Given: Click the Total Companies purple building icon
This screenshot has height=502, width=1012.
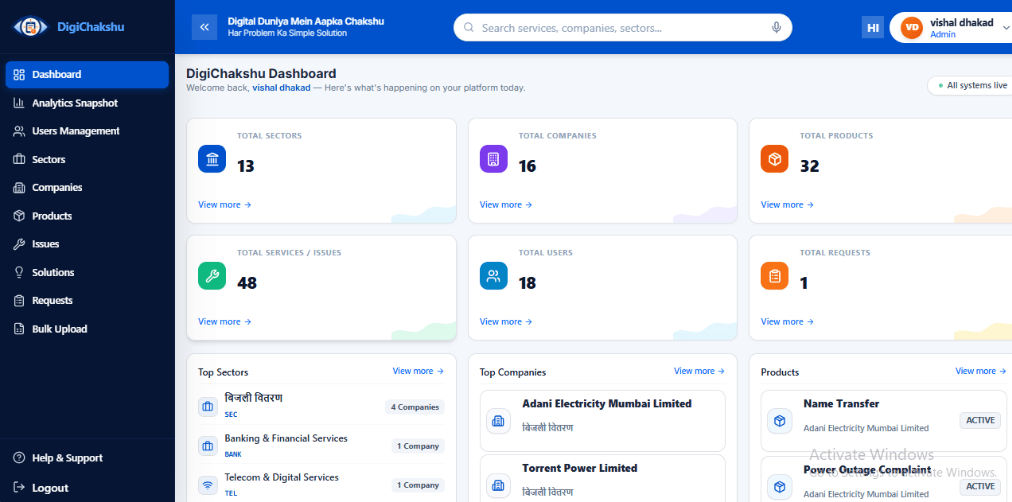Looking at the screenshot, I should tap(494, 159).
